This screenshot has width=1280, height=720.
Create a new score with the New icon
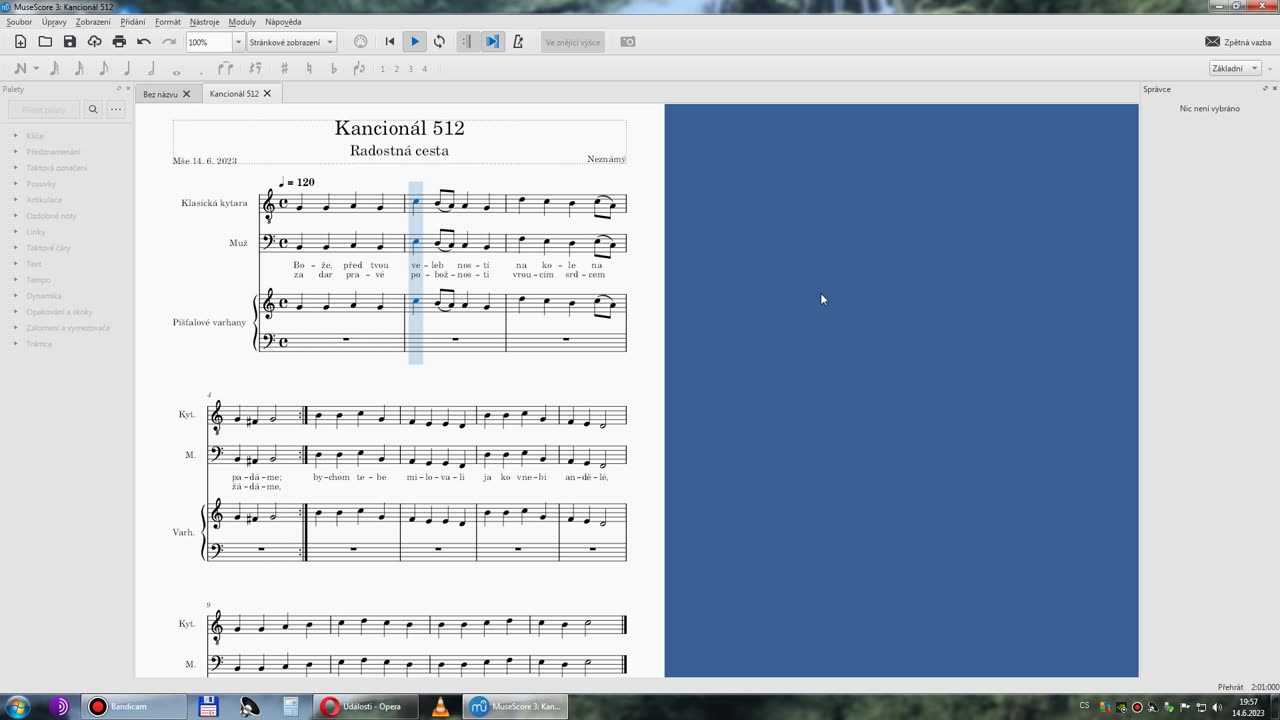pos(20,42)
